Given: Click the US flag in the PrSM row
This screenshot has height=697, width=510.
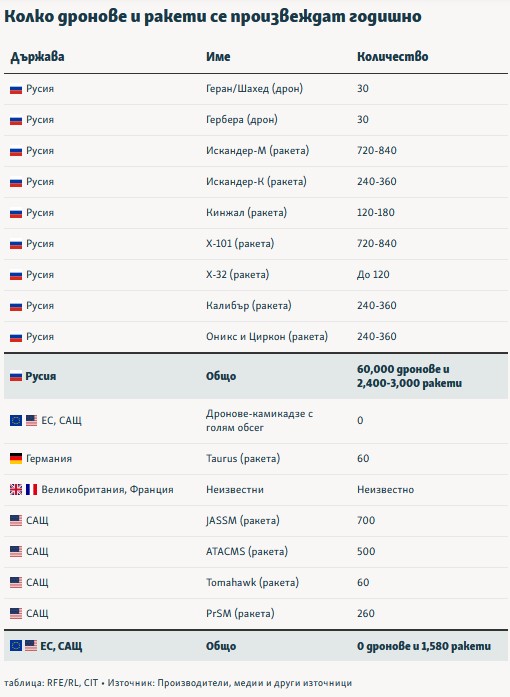Looking at the screenshot, I should pos(16,613).
